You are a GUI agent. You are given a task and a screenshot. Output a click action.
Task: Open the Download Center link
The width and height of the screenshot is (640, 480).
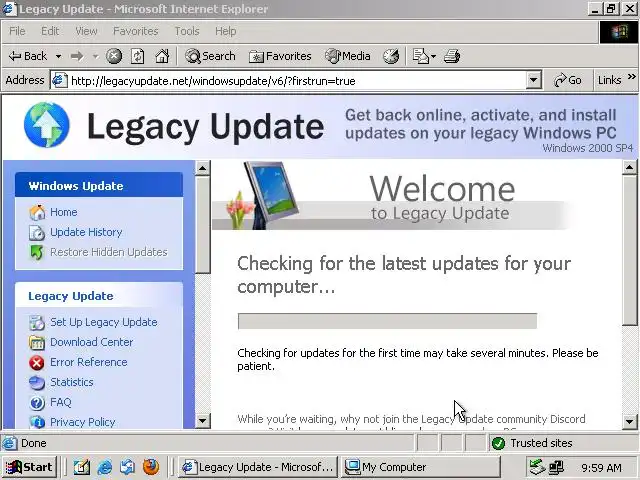click(91, 342)
